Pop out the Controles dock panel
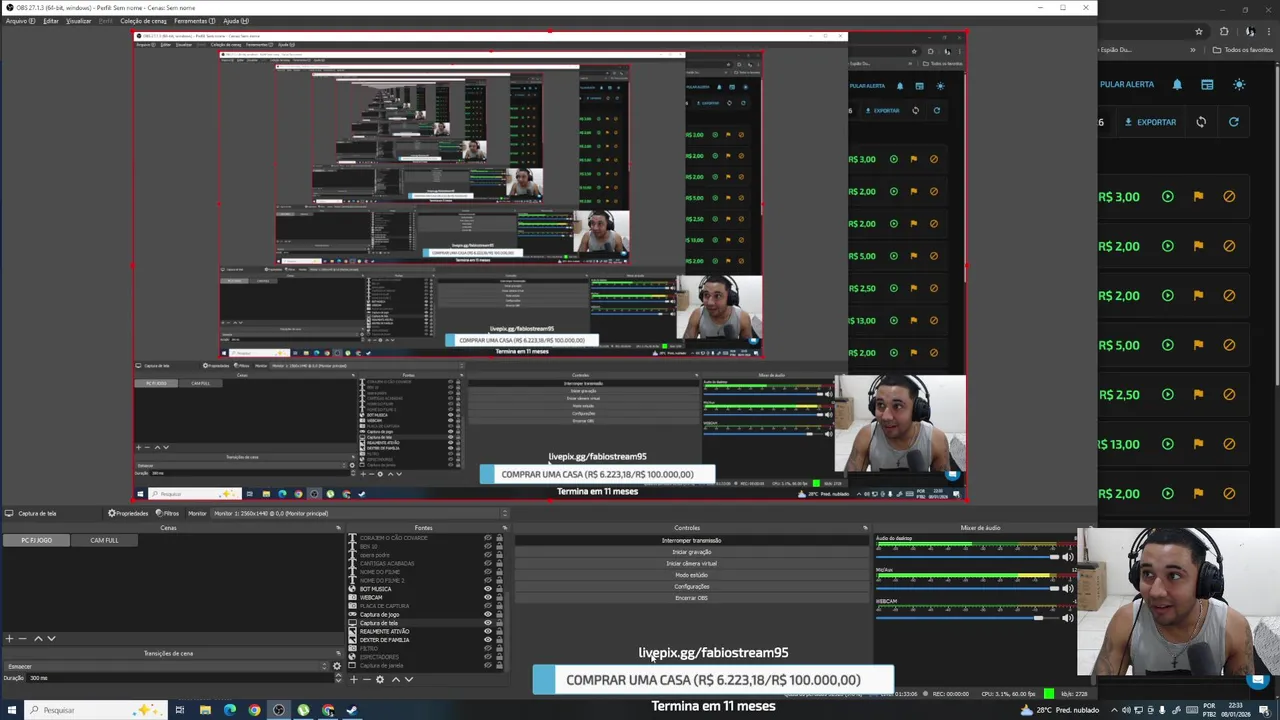The width and height of the screenshot is (1280, 720). click(865, 528)
